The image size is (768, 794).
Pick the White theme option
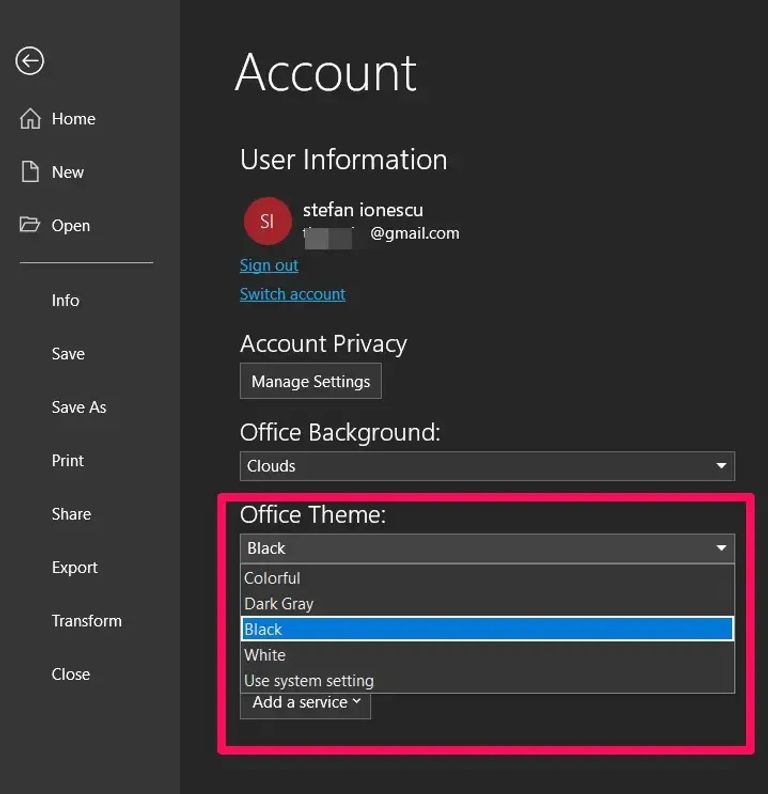pos(265,655)
